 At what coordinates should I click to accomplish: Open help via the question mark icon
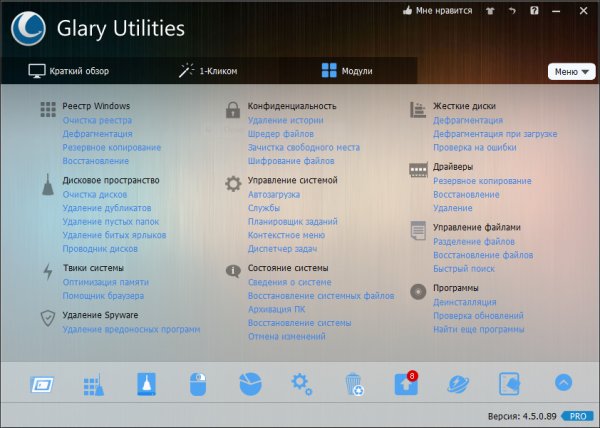point(534,10)
